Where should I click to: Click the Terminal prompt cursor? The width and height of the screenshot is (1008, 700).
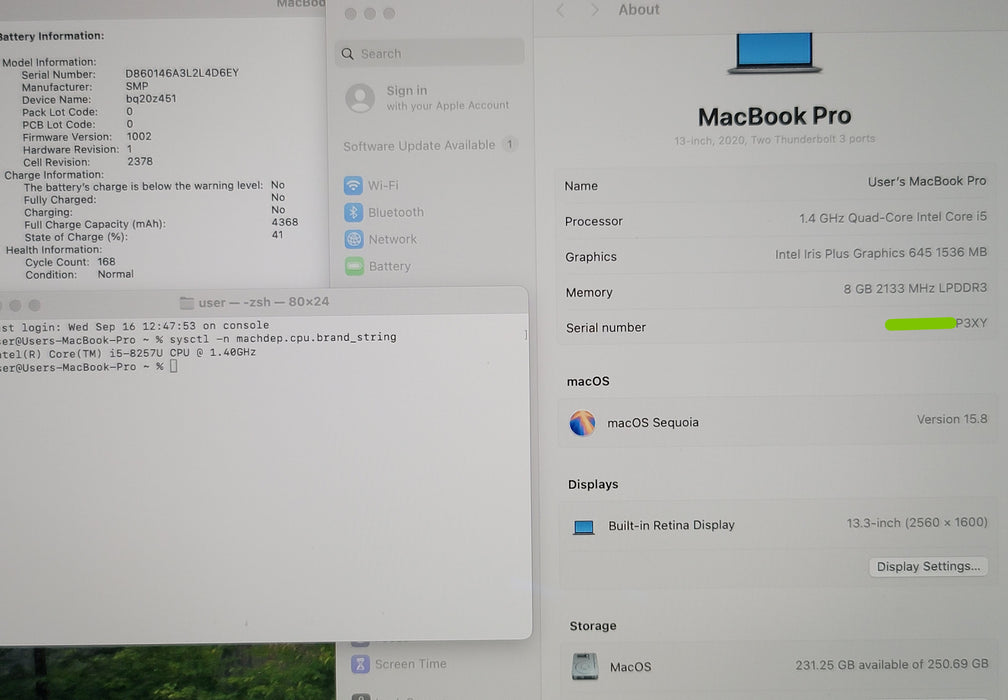click(x=174, y=366)
